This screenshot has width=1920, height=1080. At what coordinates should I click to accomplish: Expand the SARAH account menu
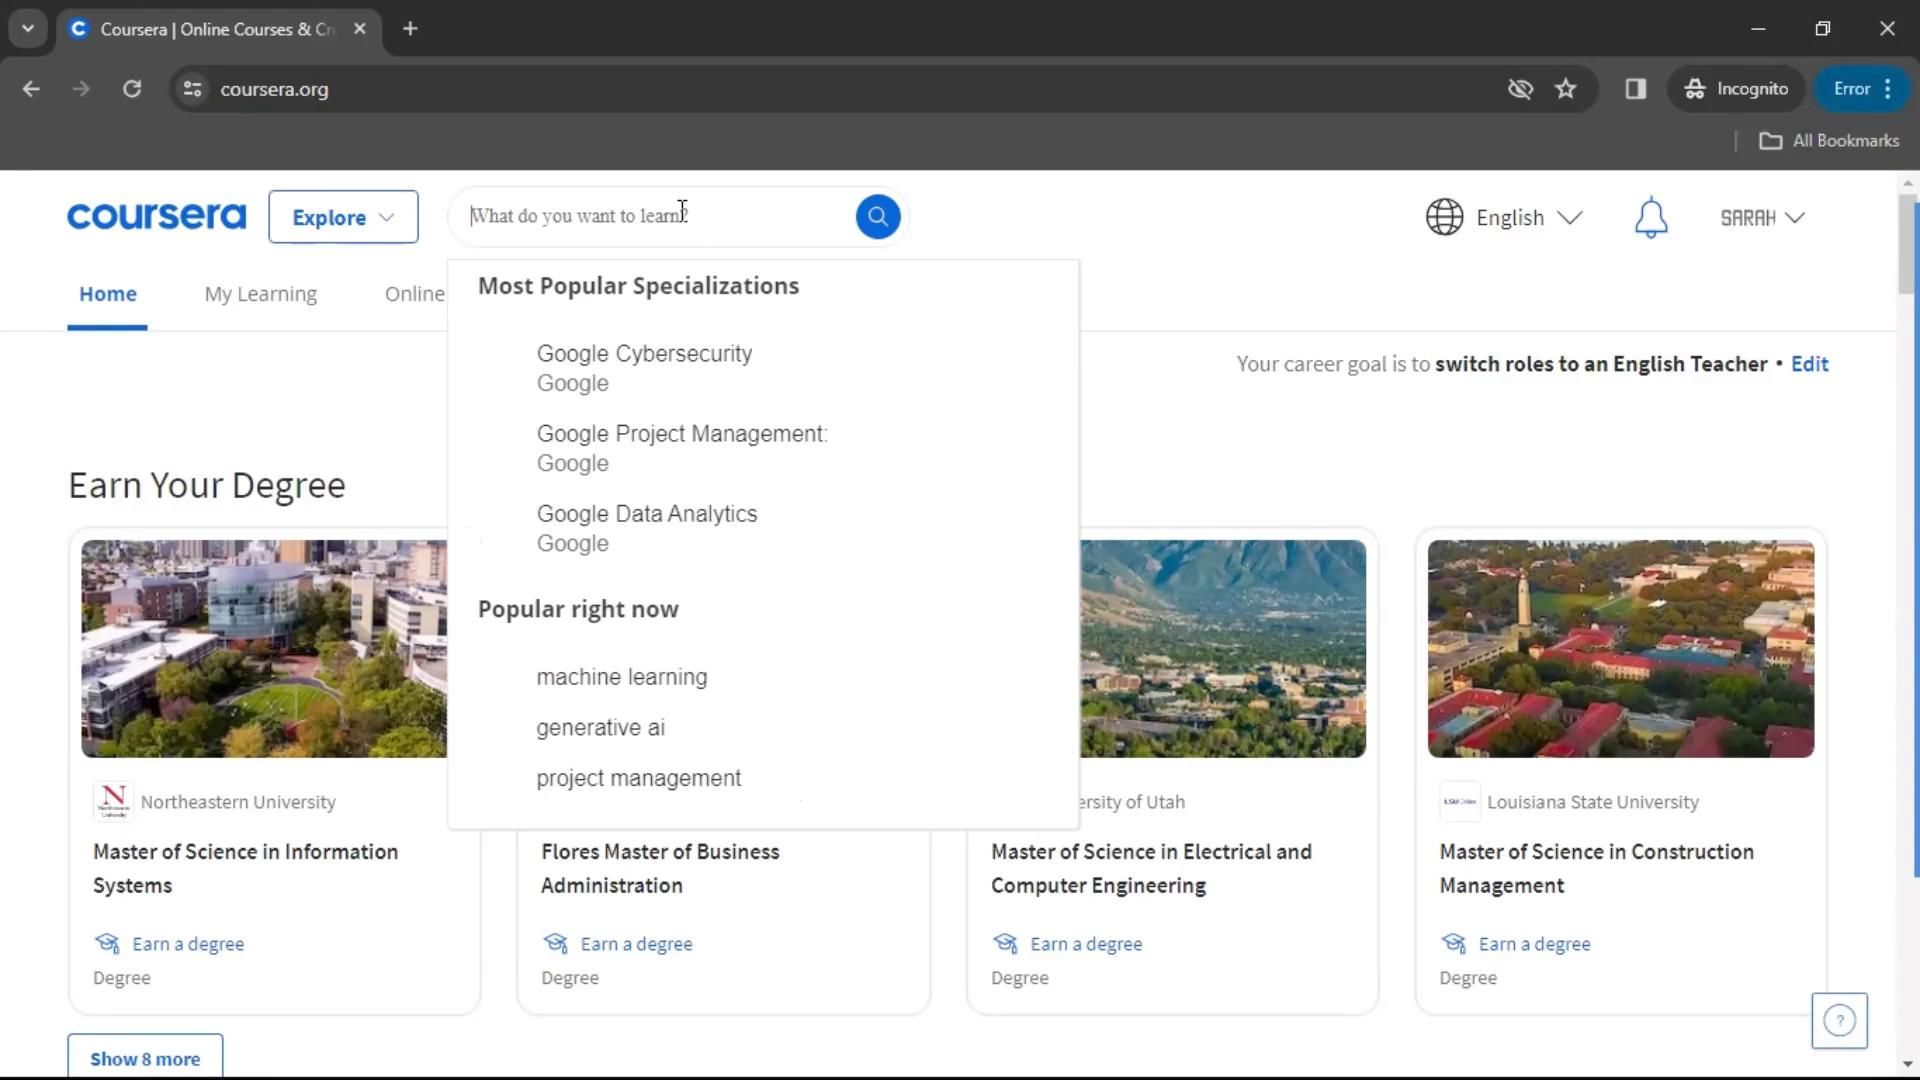click(x=1762, y=218)
